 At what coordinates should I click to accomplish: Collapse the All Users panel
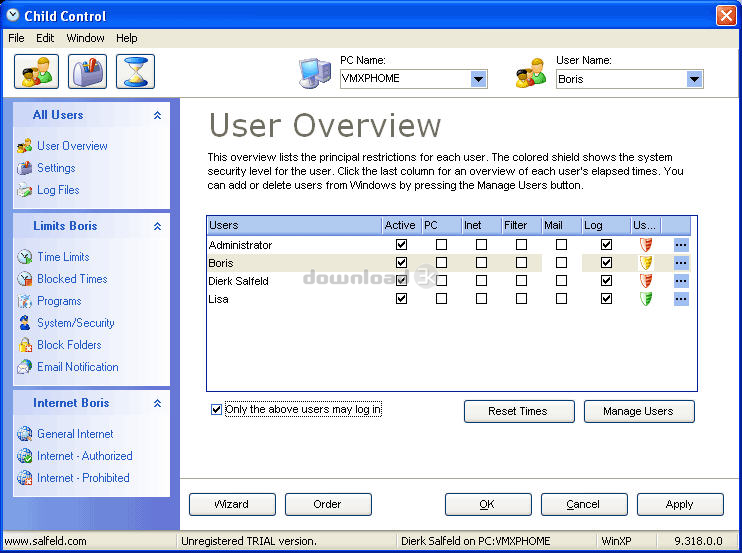[157, 116]
